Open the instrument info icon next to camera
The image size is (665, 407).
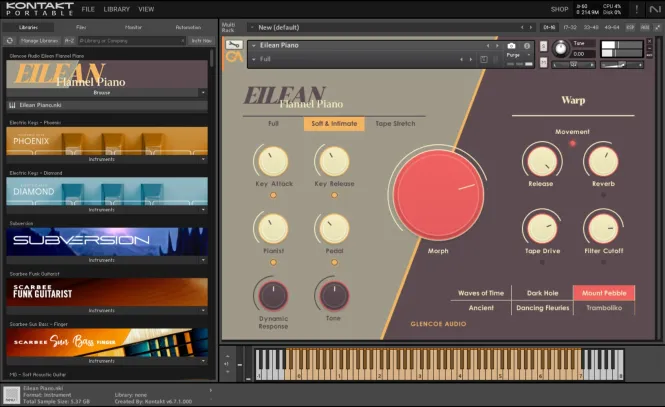point(527,45)
